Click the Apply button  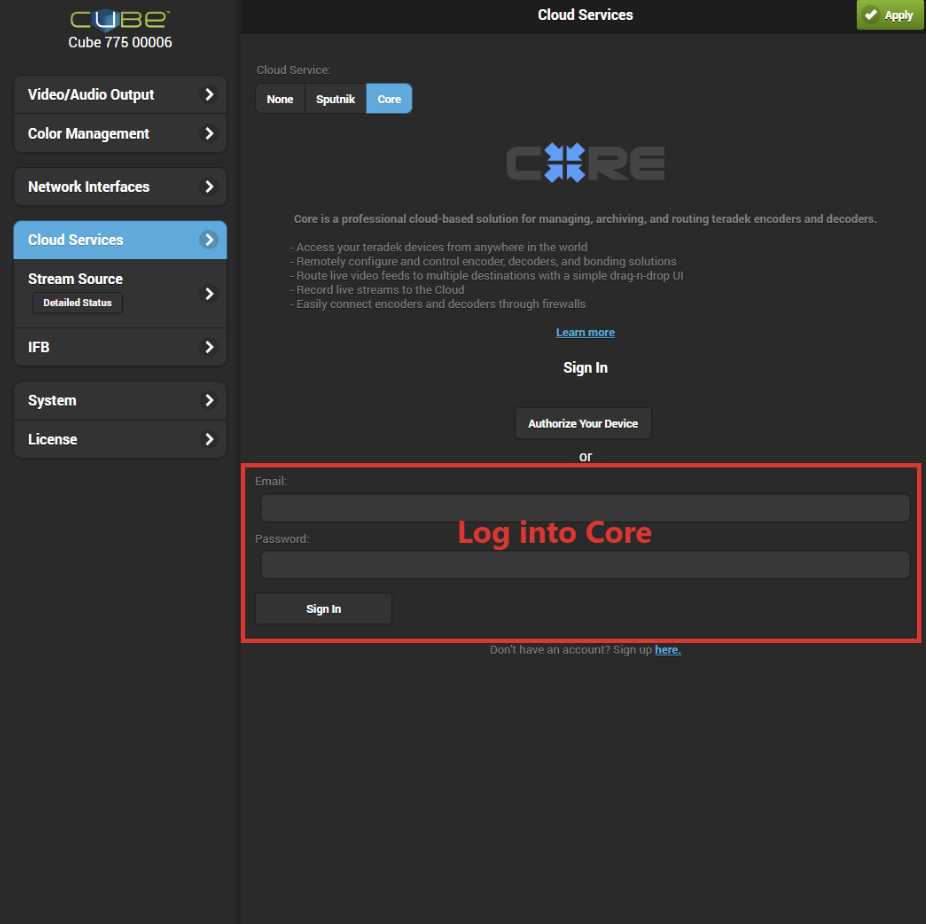click(x=889, y=15)
